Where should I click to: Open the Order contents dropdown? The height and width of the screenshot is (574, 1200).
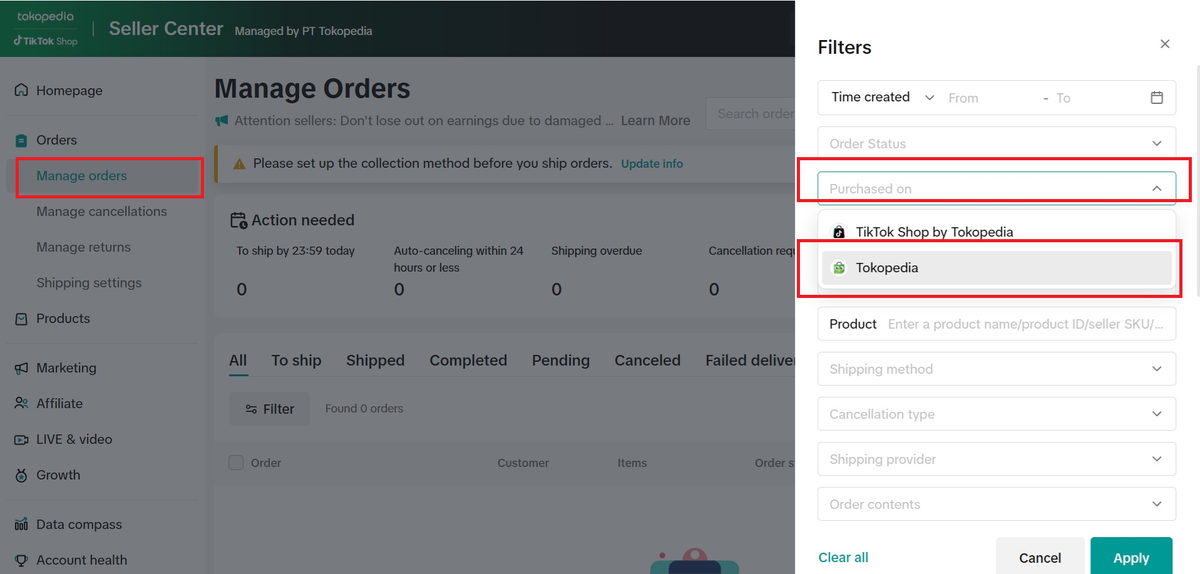(x=997, y=504)
